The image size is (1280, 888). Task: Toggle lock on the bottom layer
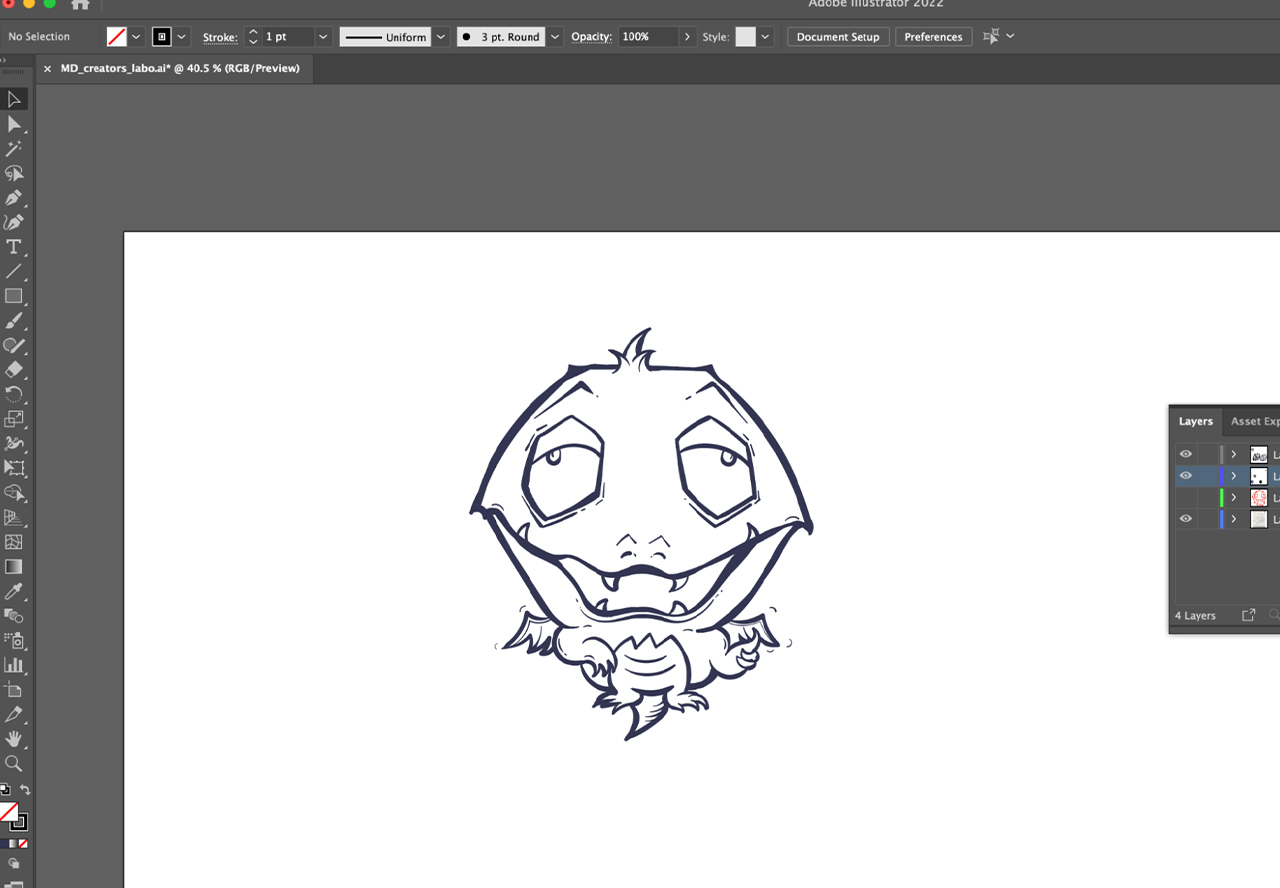coord(1207,519)
